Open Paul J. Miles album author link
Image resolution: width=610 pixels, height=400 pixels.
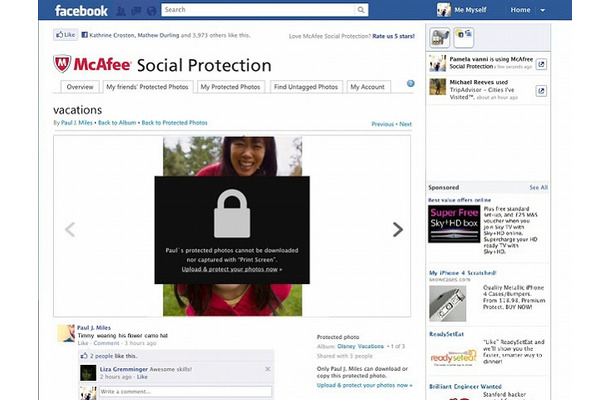[x=77, y=123]
